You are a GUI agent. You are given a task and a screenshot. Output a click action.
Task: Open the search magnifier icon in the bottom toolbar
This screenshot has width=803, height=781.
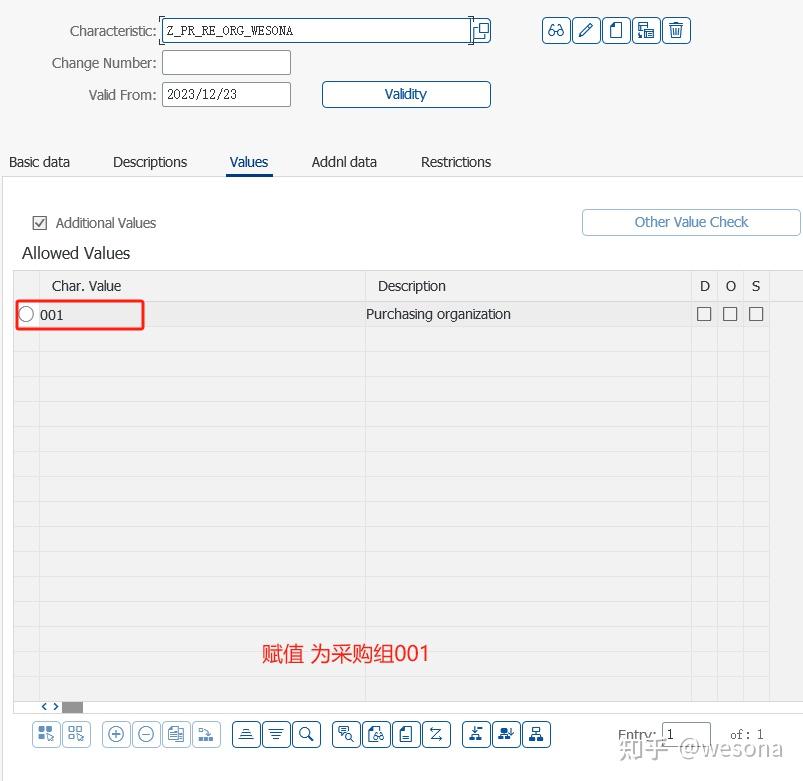pyautogui.click(x=306, y=733)
